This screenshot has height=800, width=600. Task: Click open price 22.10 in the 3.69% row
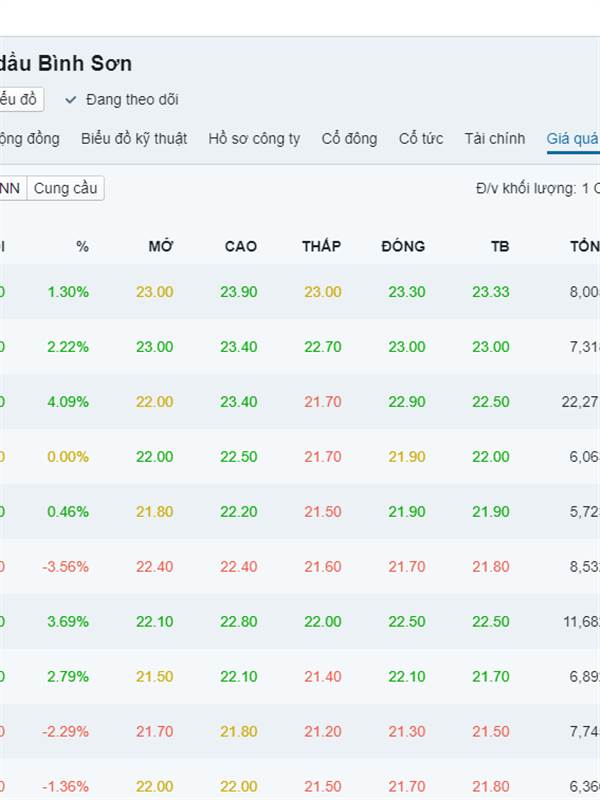[x=155, y=622]
